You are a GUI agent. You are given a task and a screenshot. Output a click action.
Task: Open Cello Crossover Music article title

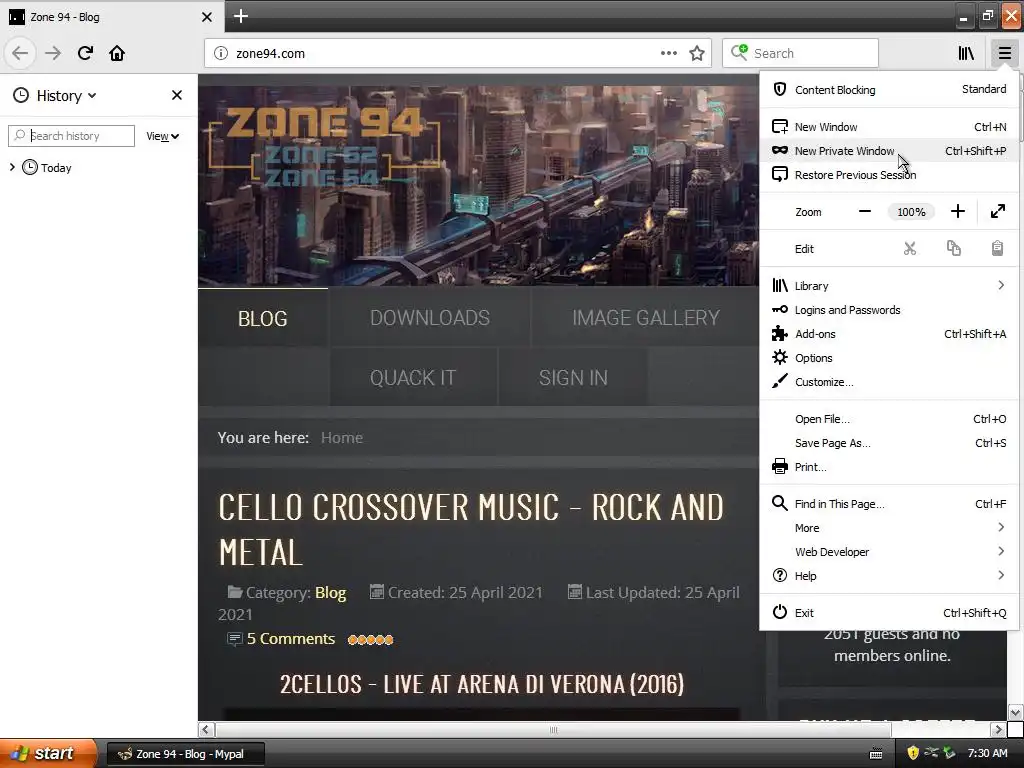click(x=471, y=530)
